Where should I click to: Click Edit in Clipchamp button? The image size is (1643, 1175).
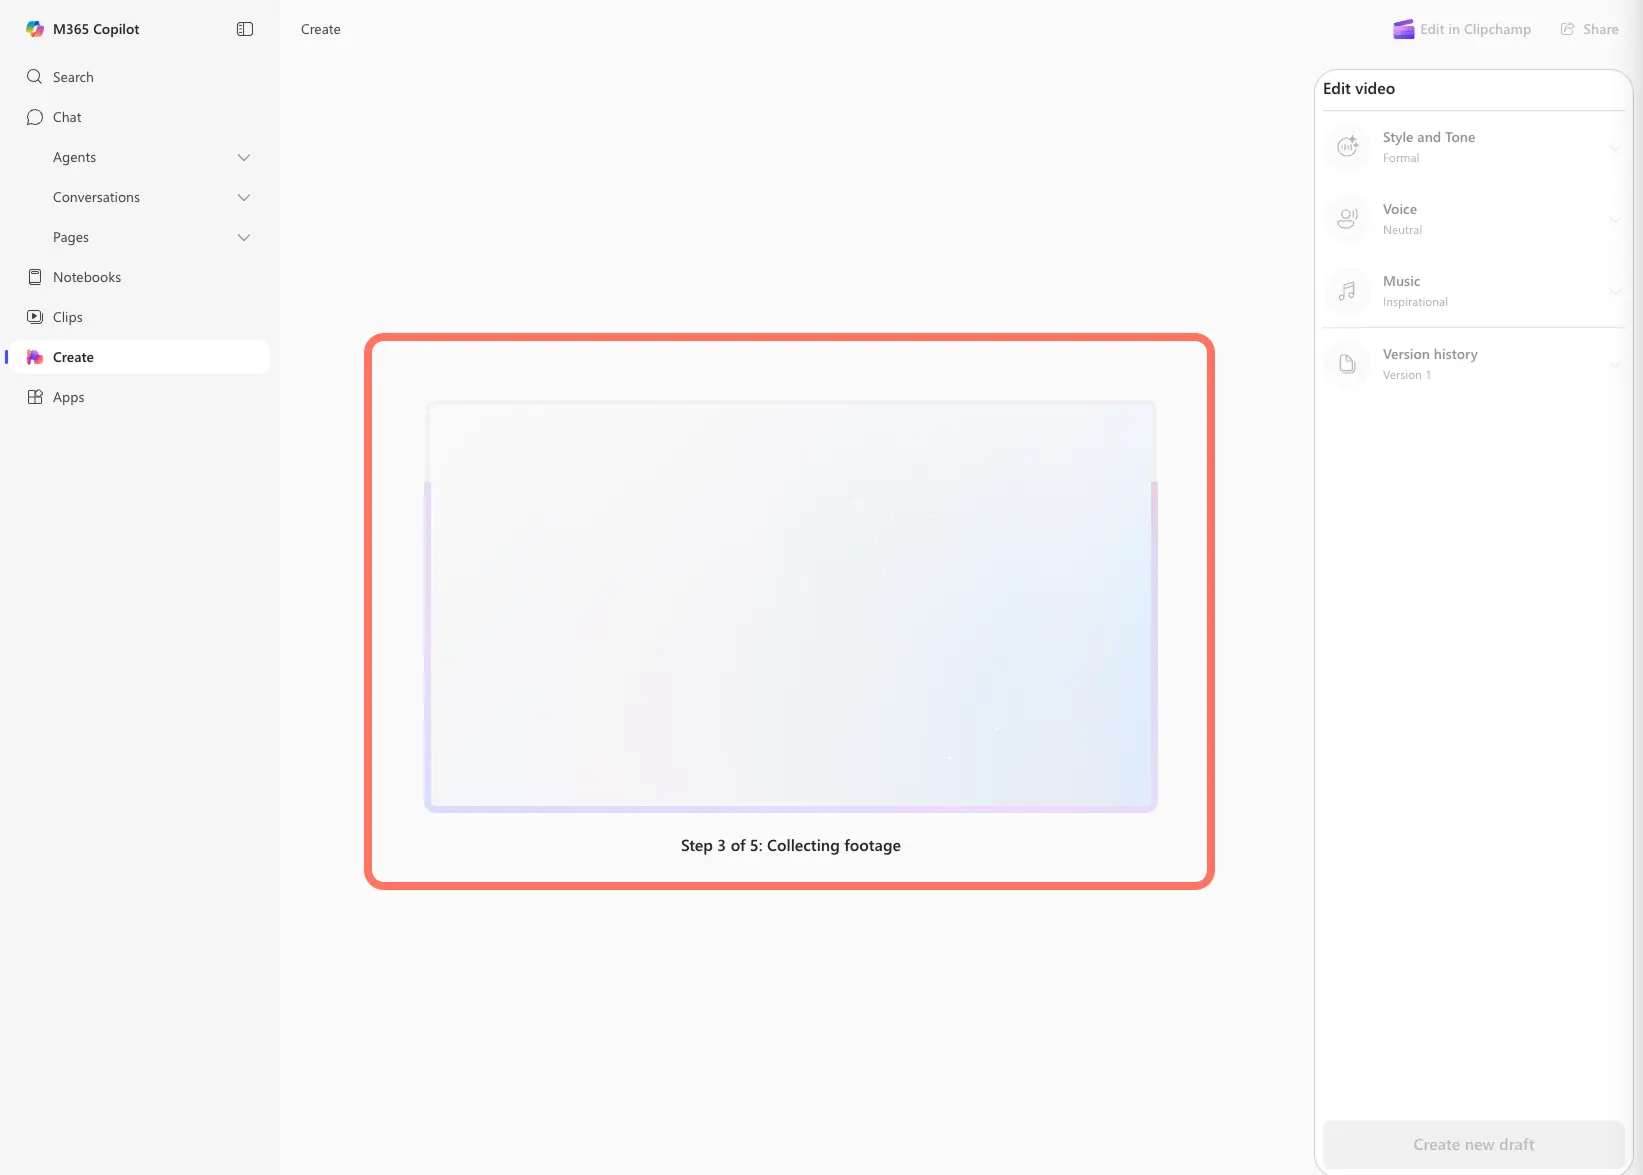pos(1462,29)
